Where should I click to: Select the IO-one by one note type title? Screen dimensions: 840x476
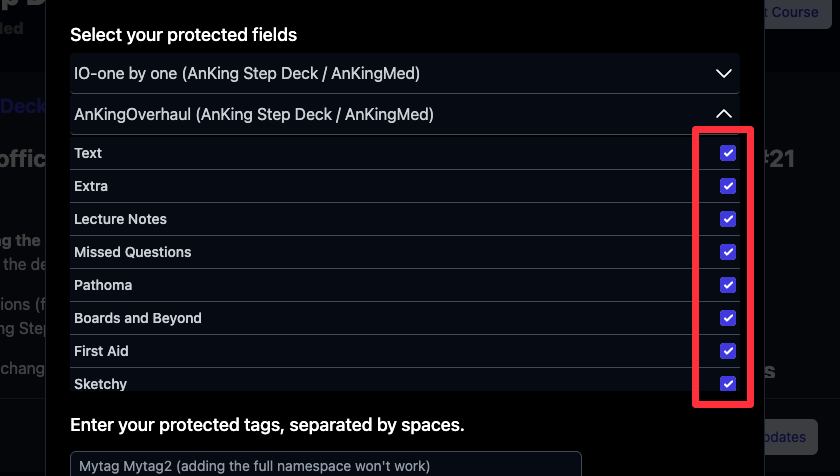247,74
